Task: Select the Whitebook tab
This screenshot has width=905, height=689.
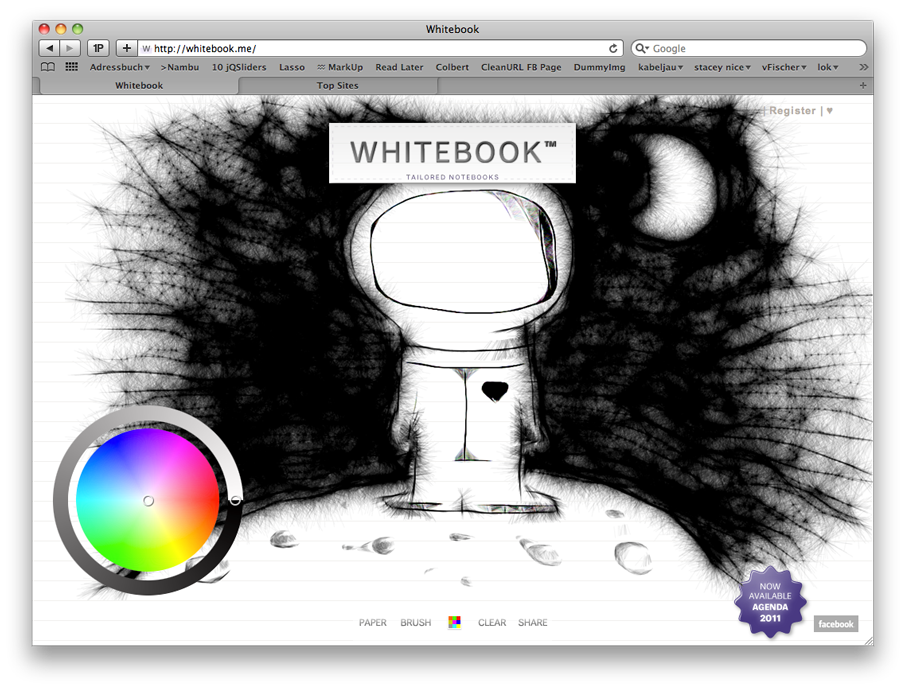Action: (x=137, y=85)
